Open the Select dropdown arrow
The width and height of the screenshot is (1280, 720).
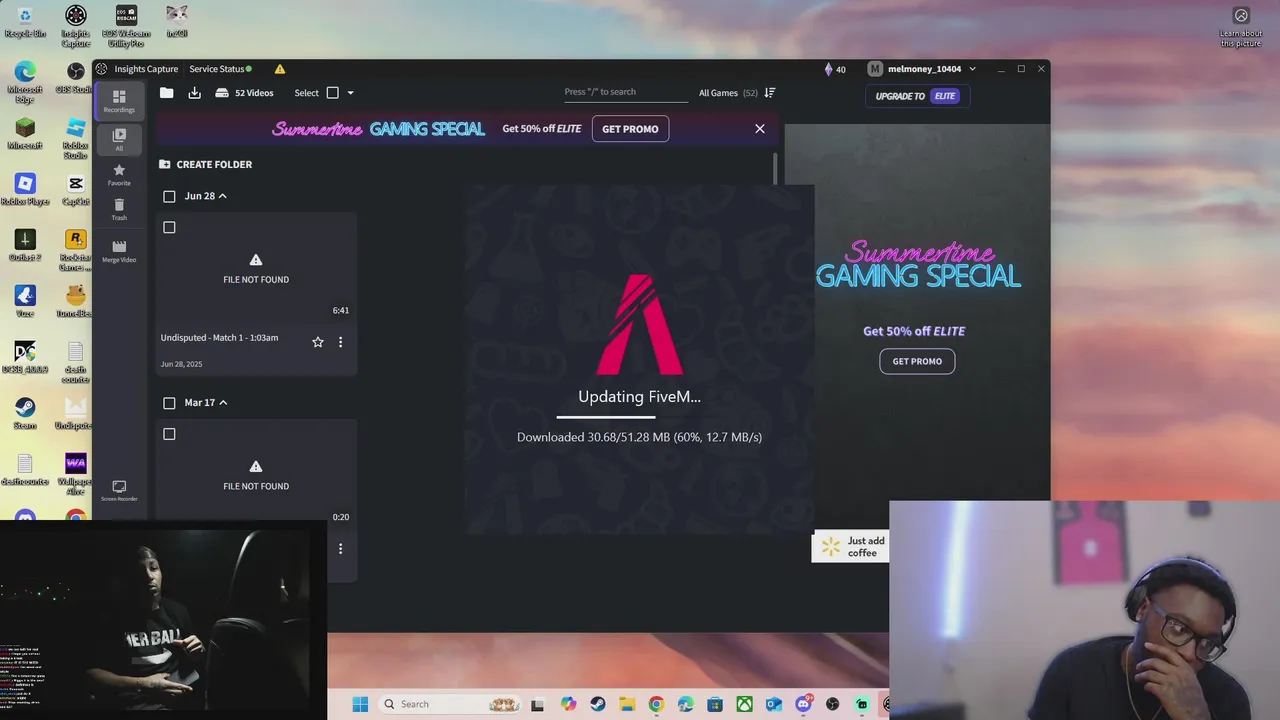[350, 93]
